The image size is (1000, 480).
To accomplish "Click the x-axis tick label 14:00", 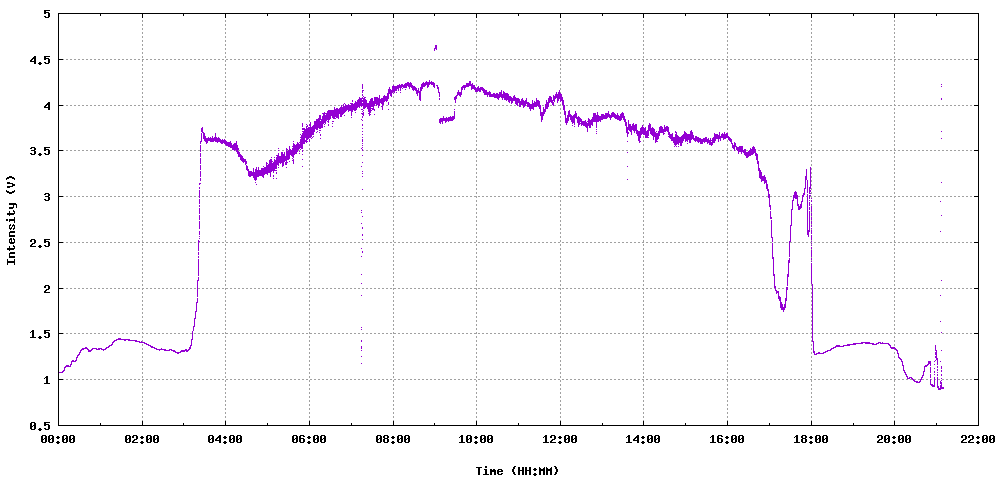I will (643, 439).
